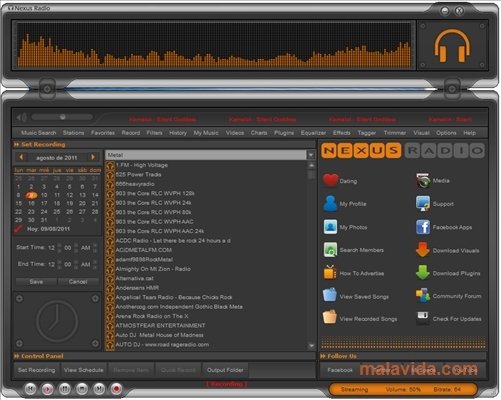
Task: Skip to previous track button
Action: pos(30,389)
